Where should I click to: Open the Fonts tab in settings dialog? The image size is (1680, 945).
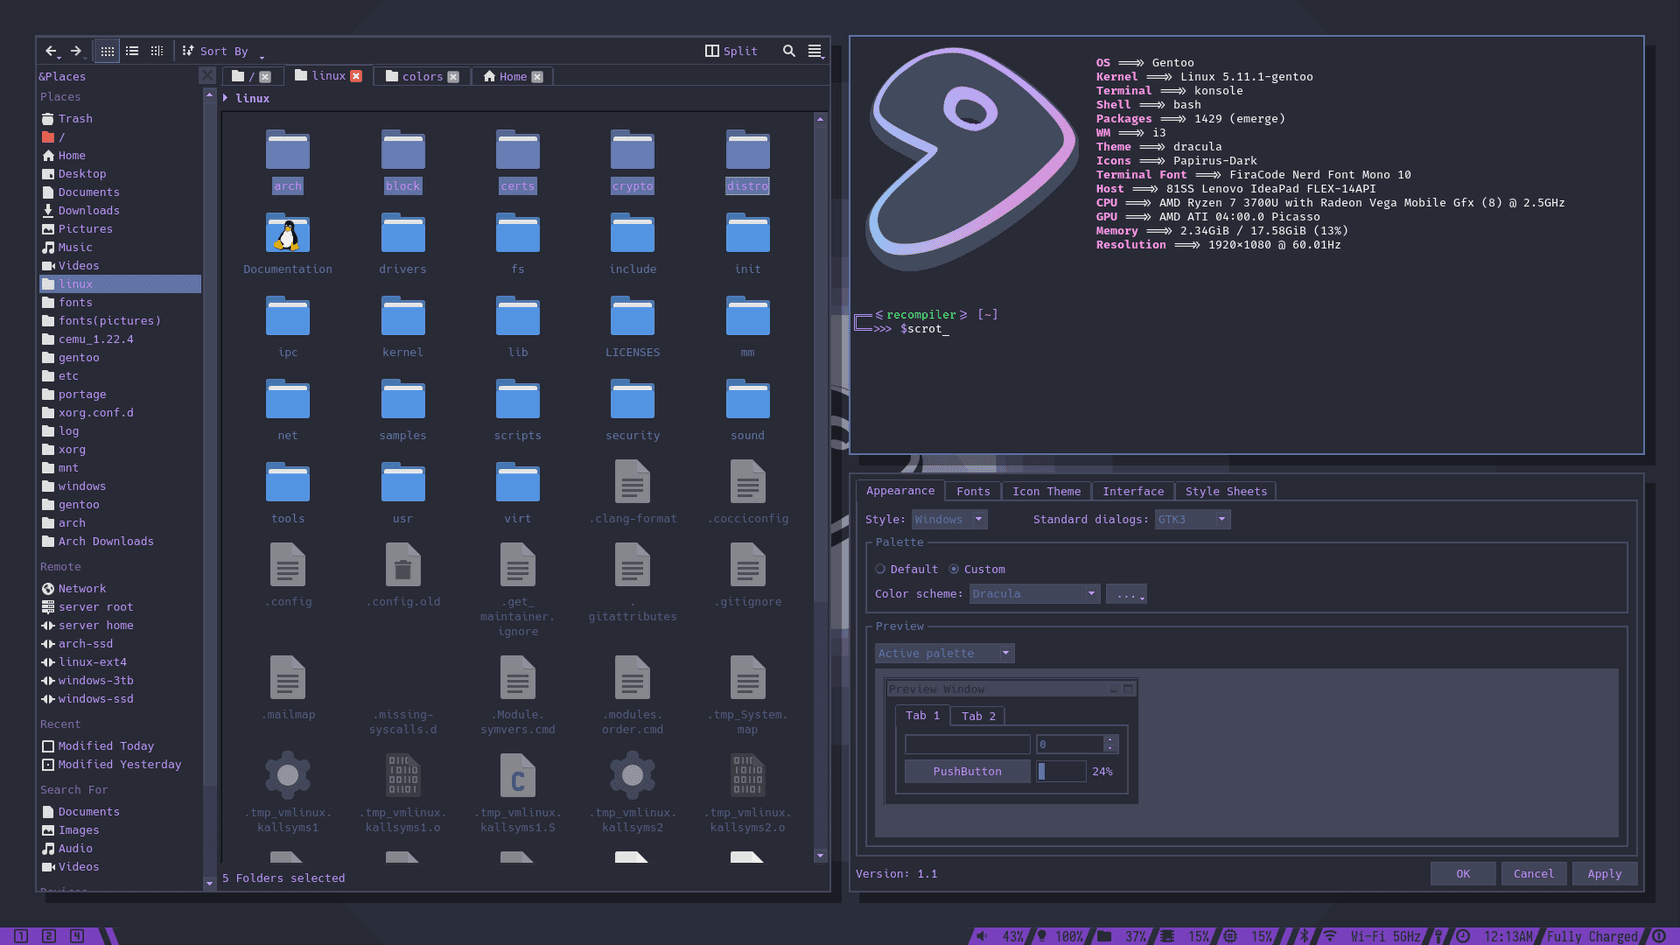point(973,491)
